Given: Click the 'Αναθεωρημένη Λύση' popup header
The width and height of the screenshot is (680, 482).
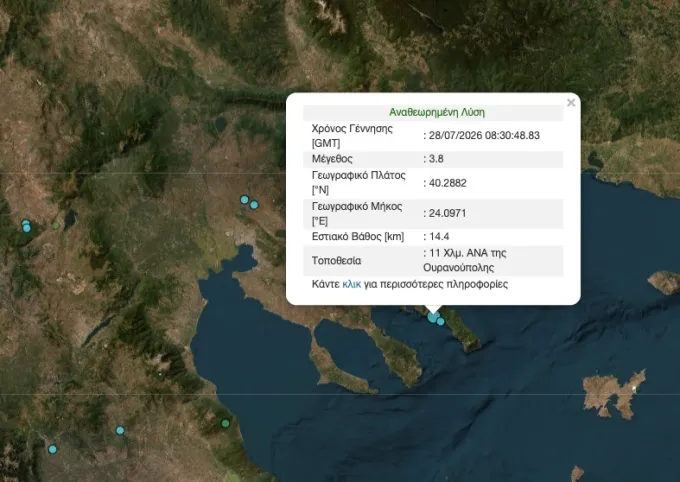Looking at the screenshot, I should (437, 112).
